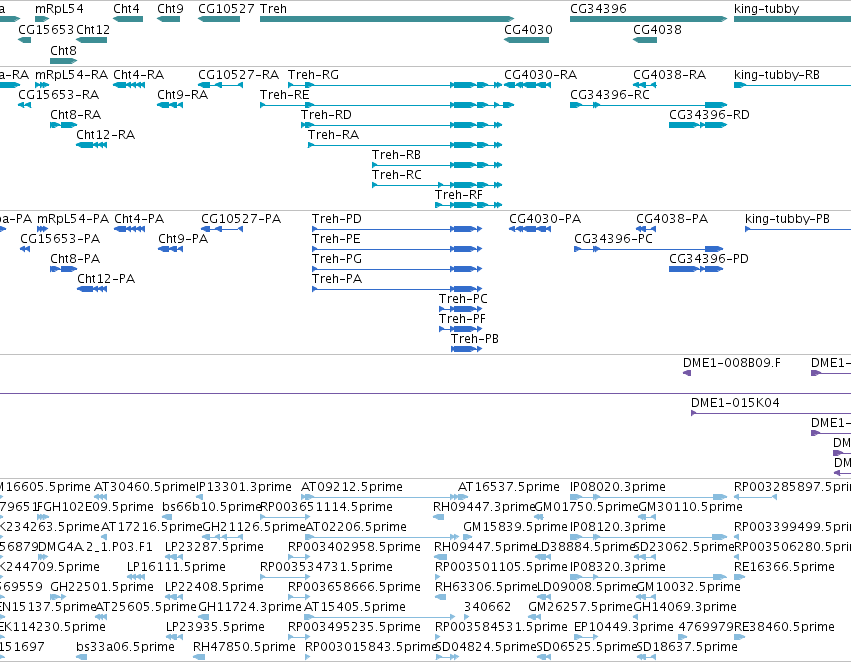Click the Treh-PB protein label
Image resolution: width=851 pixels, height=662 pixels.
[474, 339]
